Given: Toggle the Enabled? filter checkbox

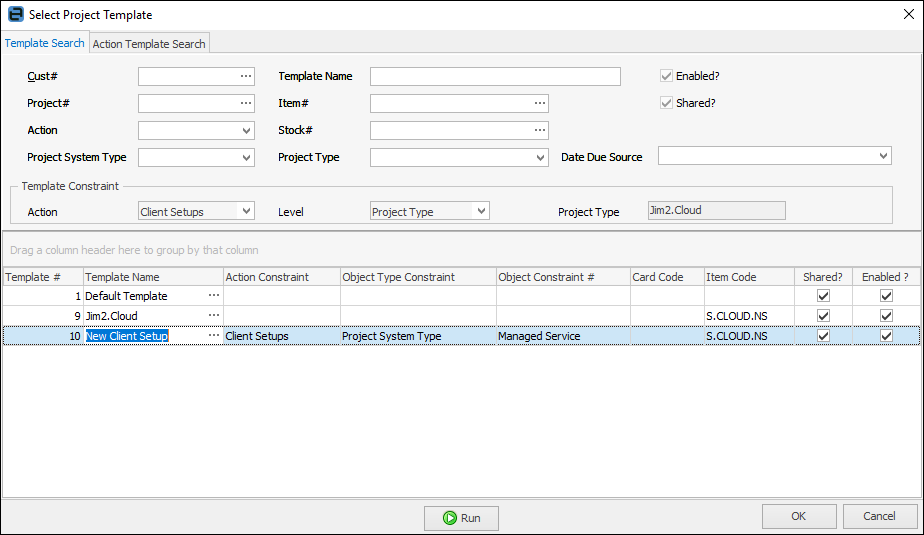Looking at the screenshot, I should (x=666, y=76).
